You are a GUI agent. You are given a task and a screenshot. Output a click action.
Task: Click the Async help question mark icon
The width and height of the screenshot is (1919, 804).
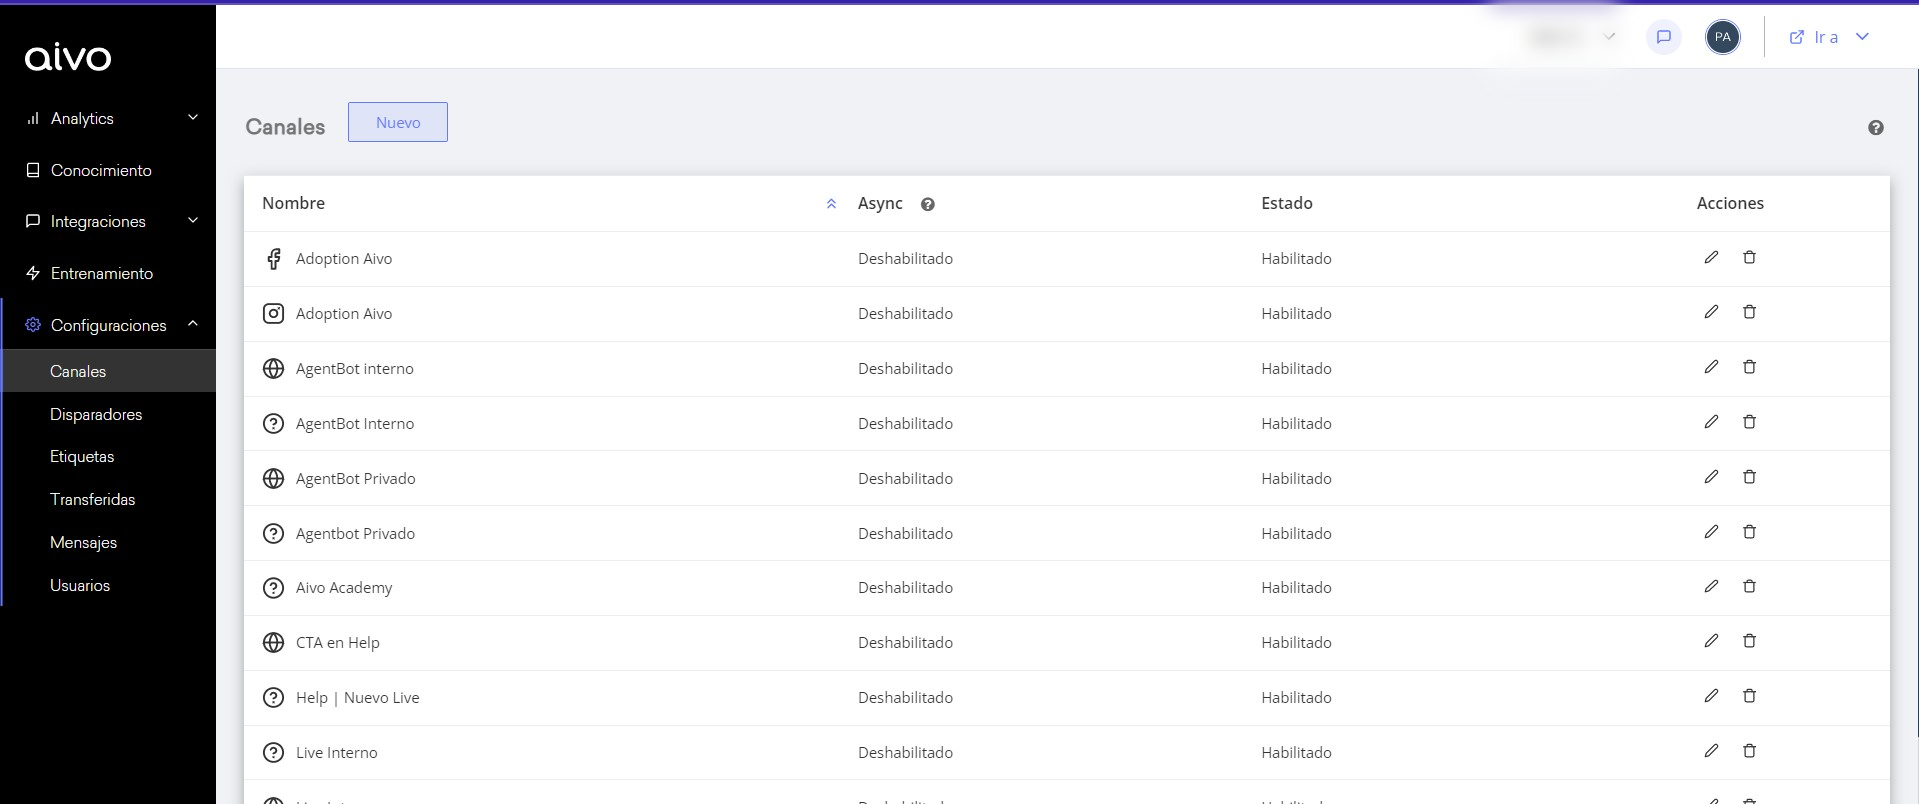point(928,204)
